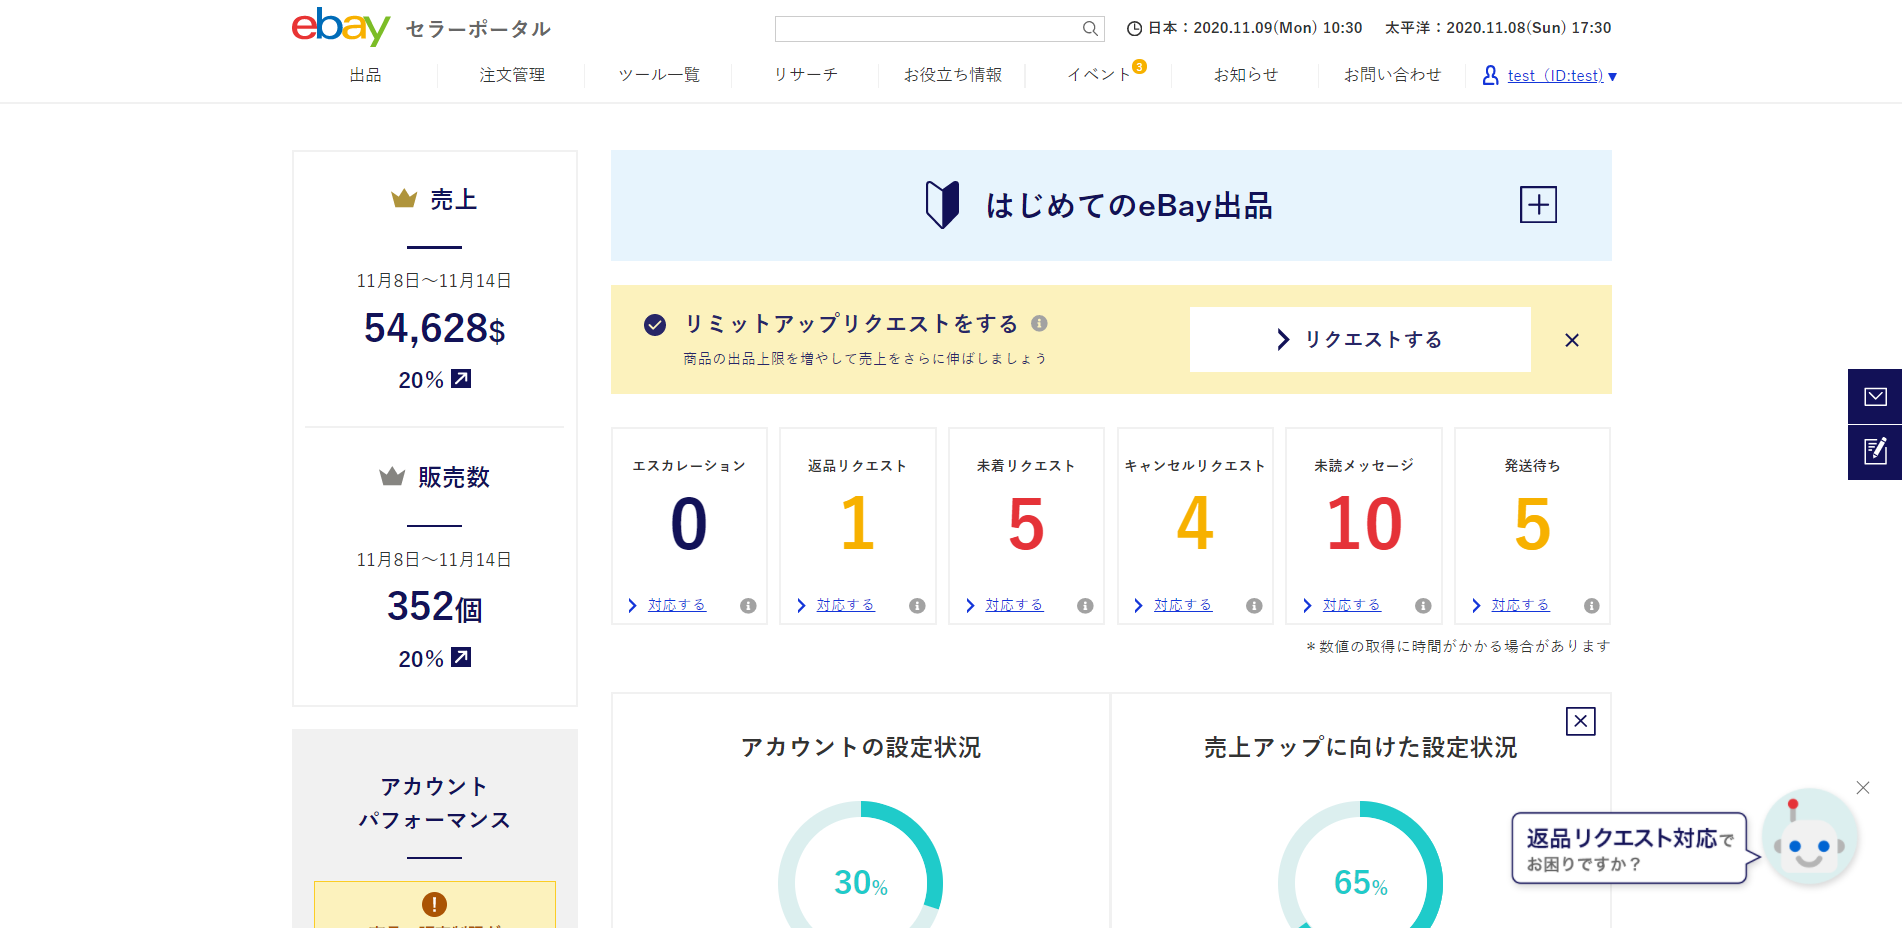Click 対応する under 発送待ち
The width and height of the screenshot is (1902, 928).
click(x=1520, y=605)
